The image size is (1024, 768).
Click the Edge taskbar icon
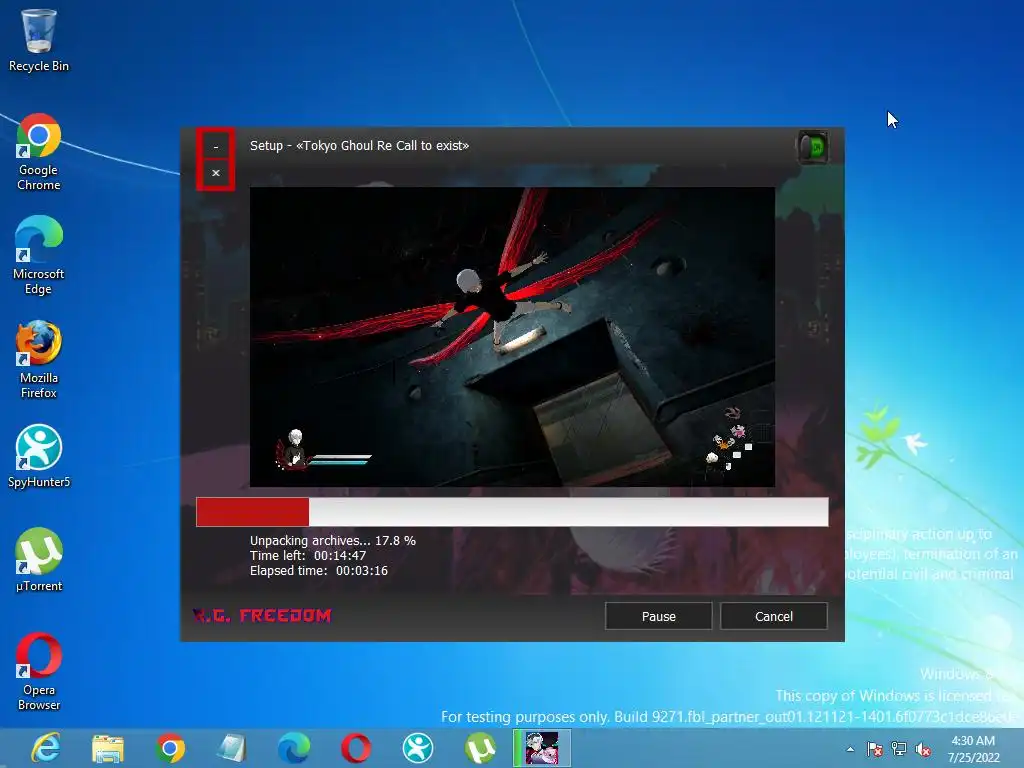[294, 748]
